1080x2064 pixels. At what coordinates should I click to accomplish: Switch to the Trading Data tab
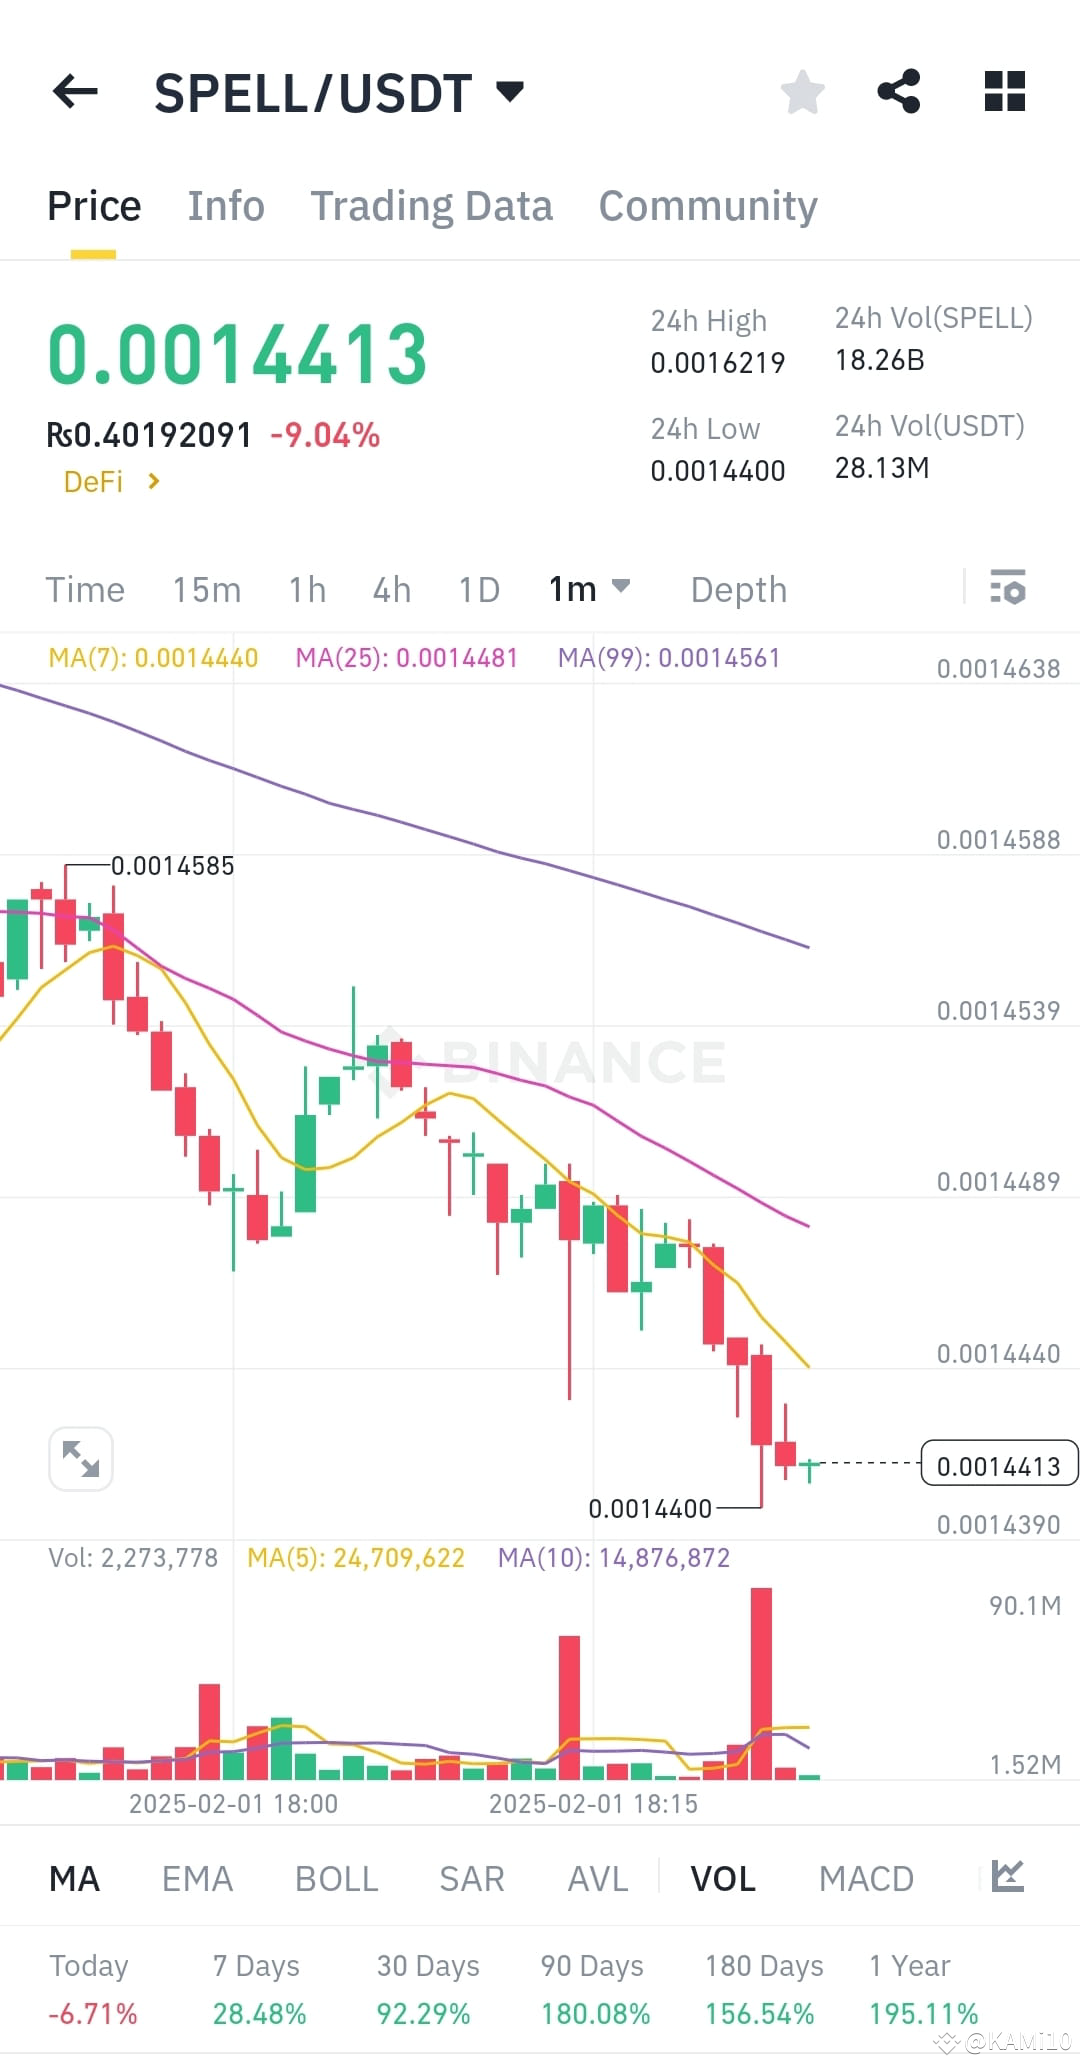tap(432, 205)
